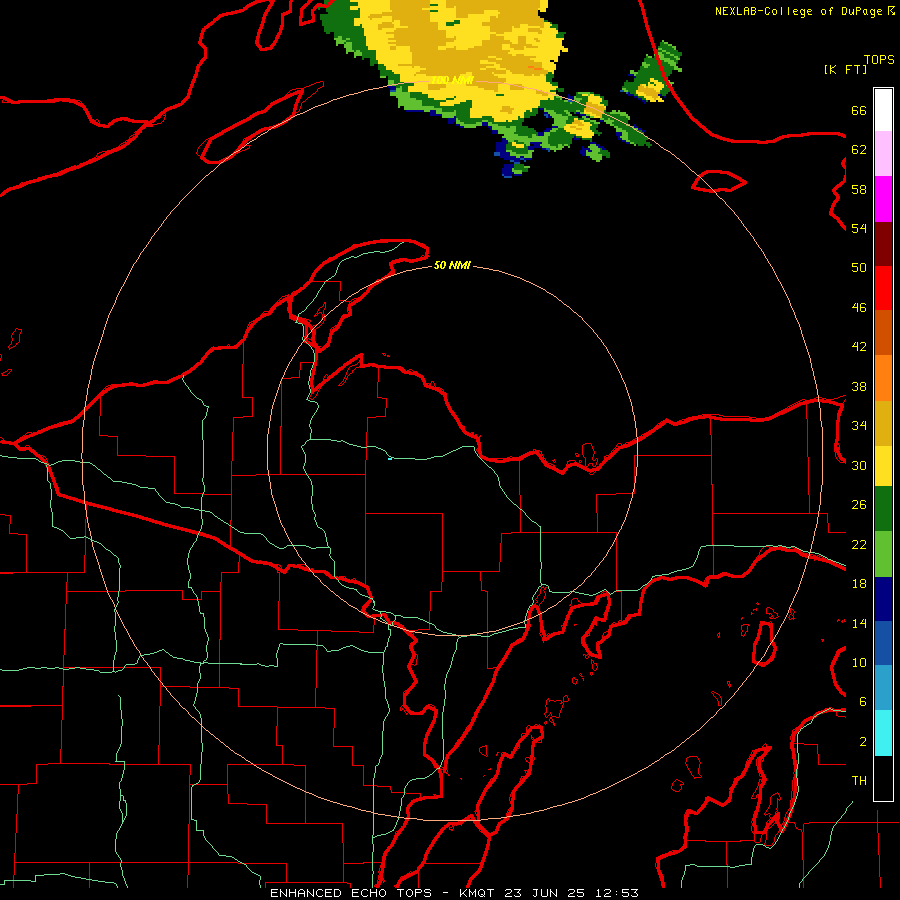The width and height of the screenshot is (900, 900).
Task: Click the bright red 46-50 kft swatch
Action: click(x=883, y=288)
